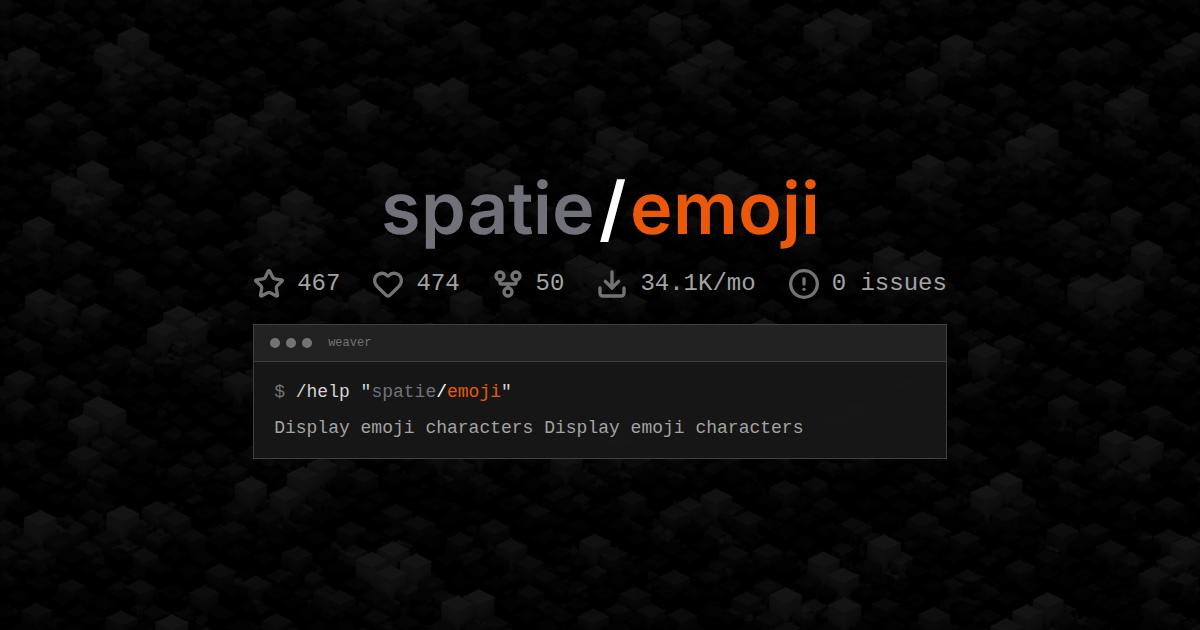Select the 474 likes count
The height and width of the screenshot is (630, 1200).
pyautogui.click(x=437, y=283)
